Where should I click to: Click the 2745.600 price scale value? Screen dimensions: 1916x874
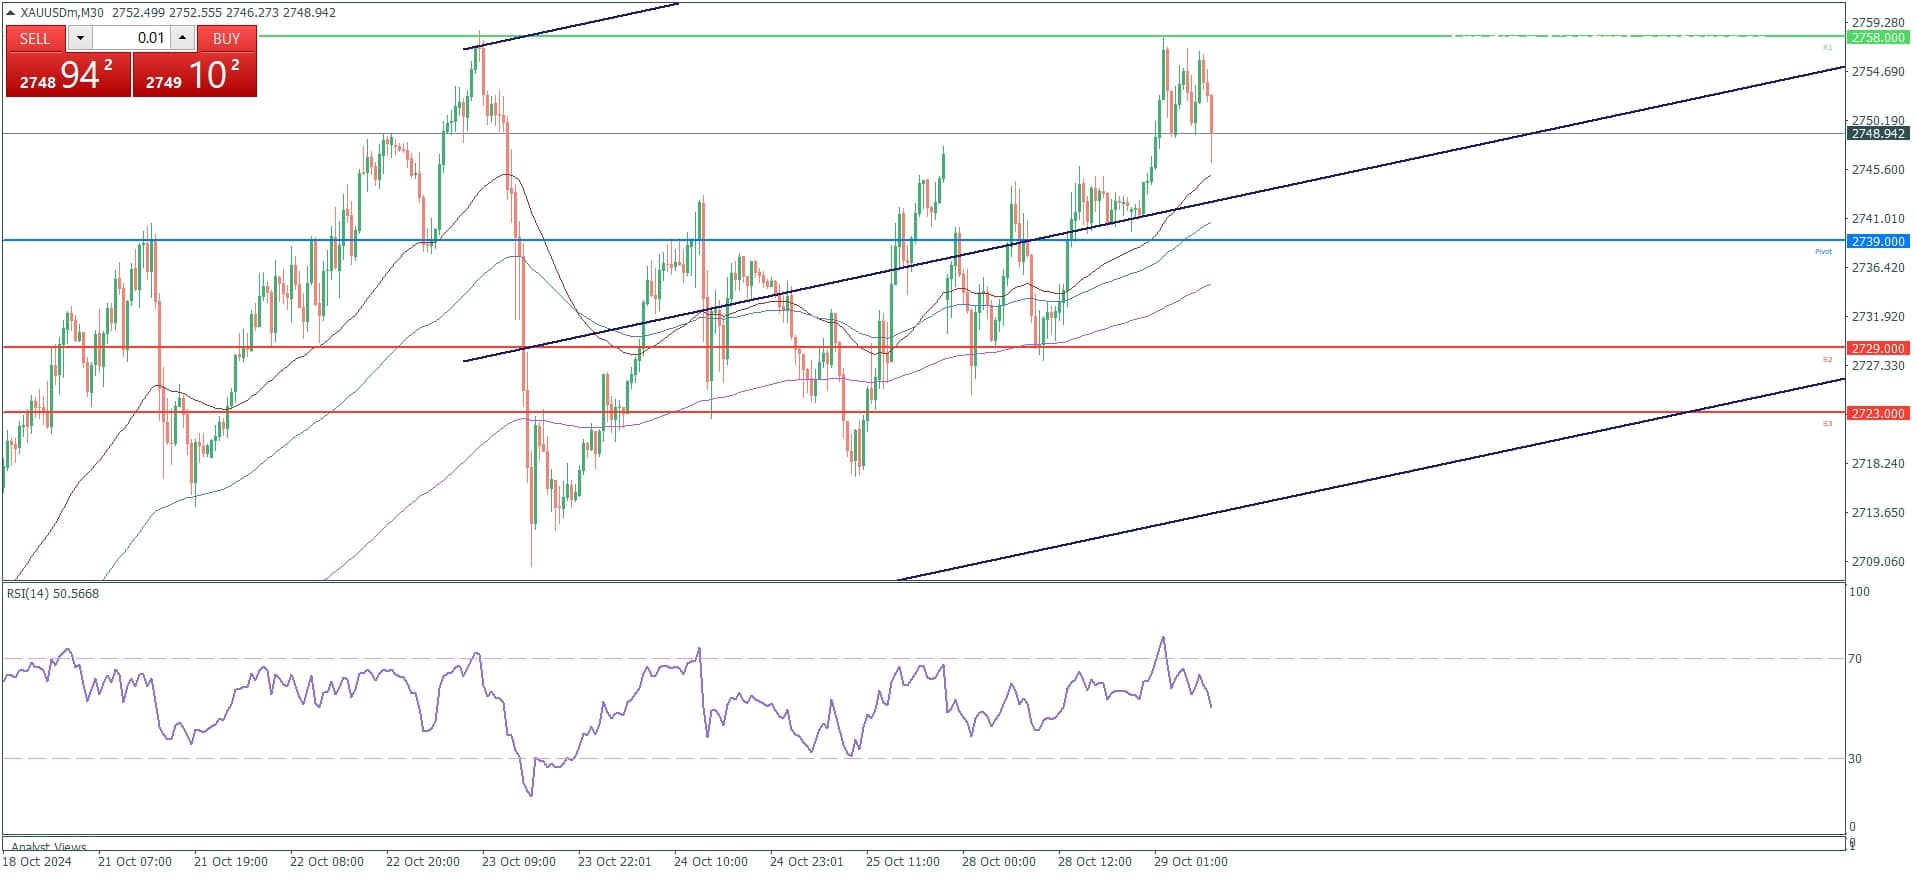click(1878, 169)
